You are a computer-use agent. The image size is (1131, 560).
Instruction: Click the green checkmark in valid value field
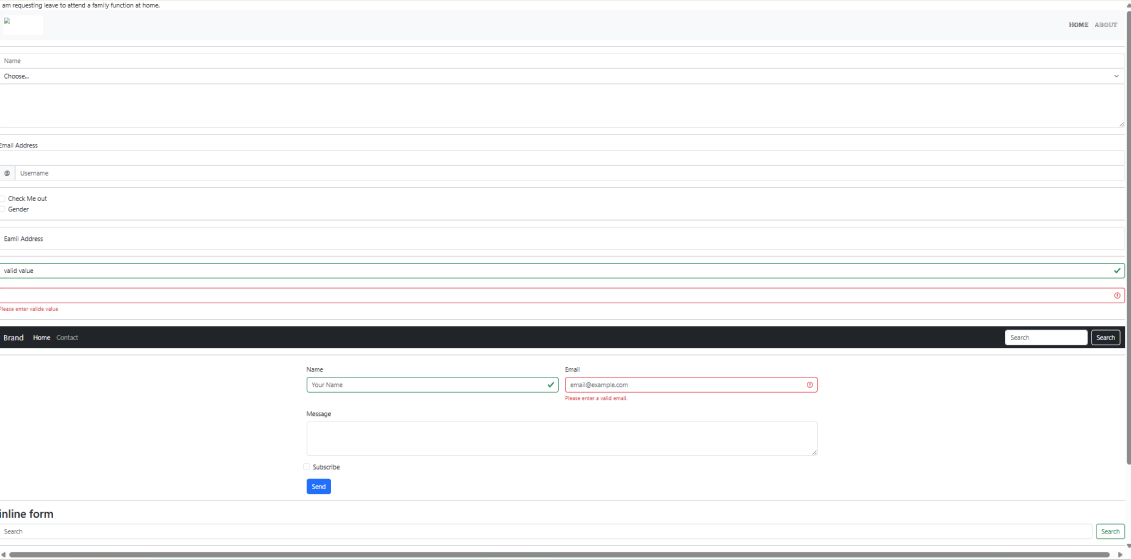pyautogui.click(x=1117, y=271)
